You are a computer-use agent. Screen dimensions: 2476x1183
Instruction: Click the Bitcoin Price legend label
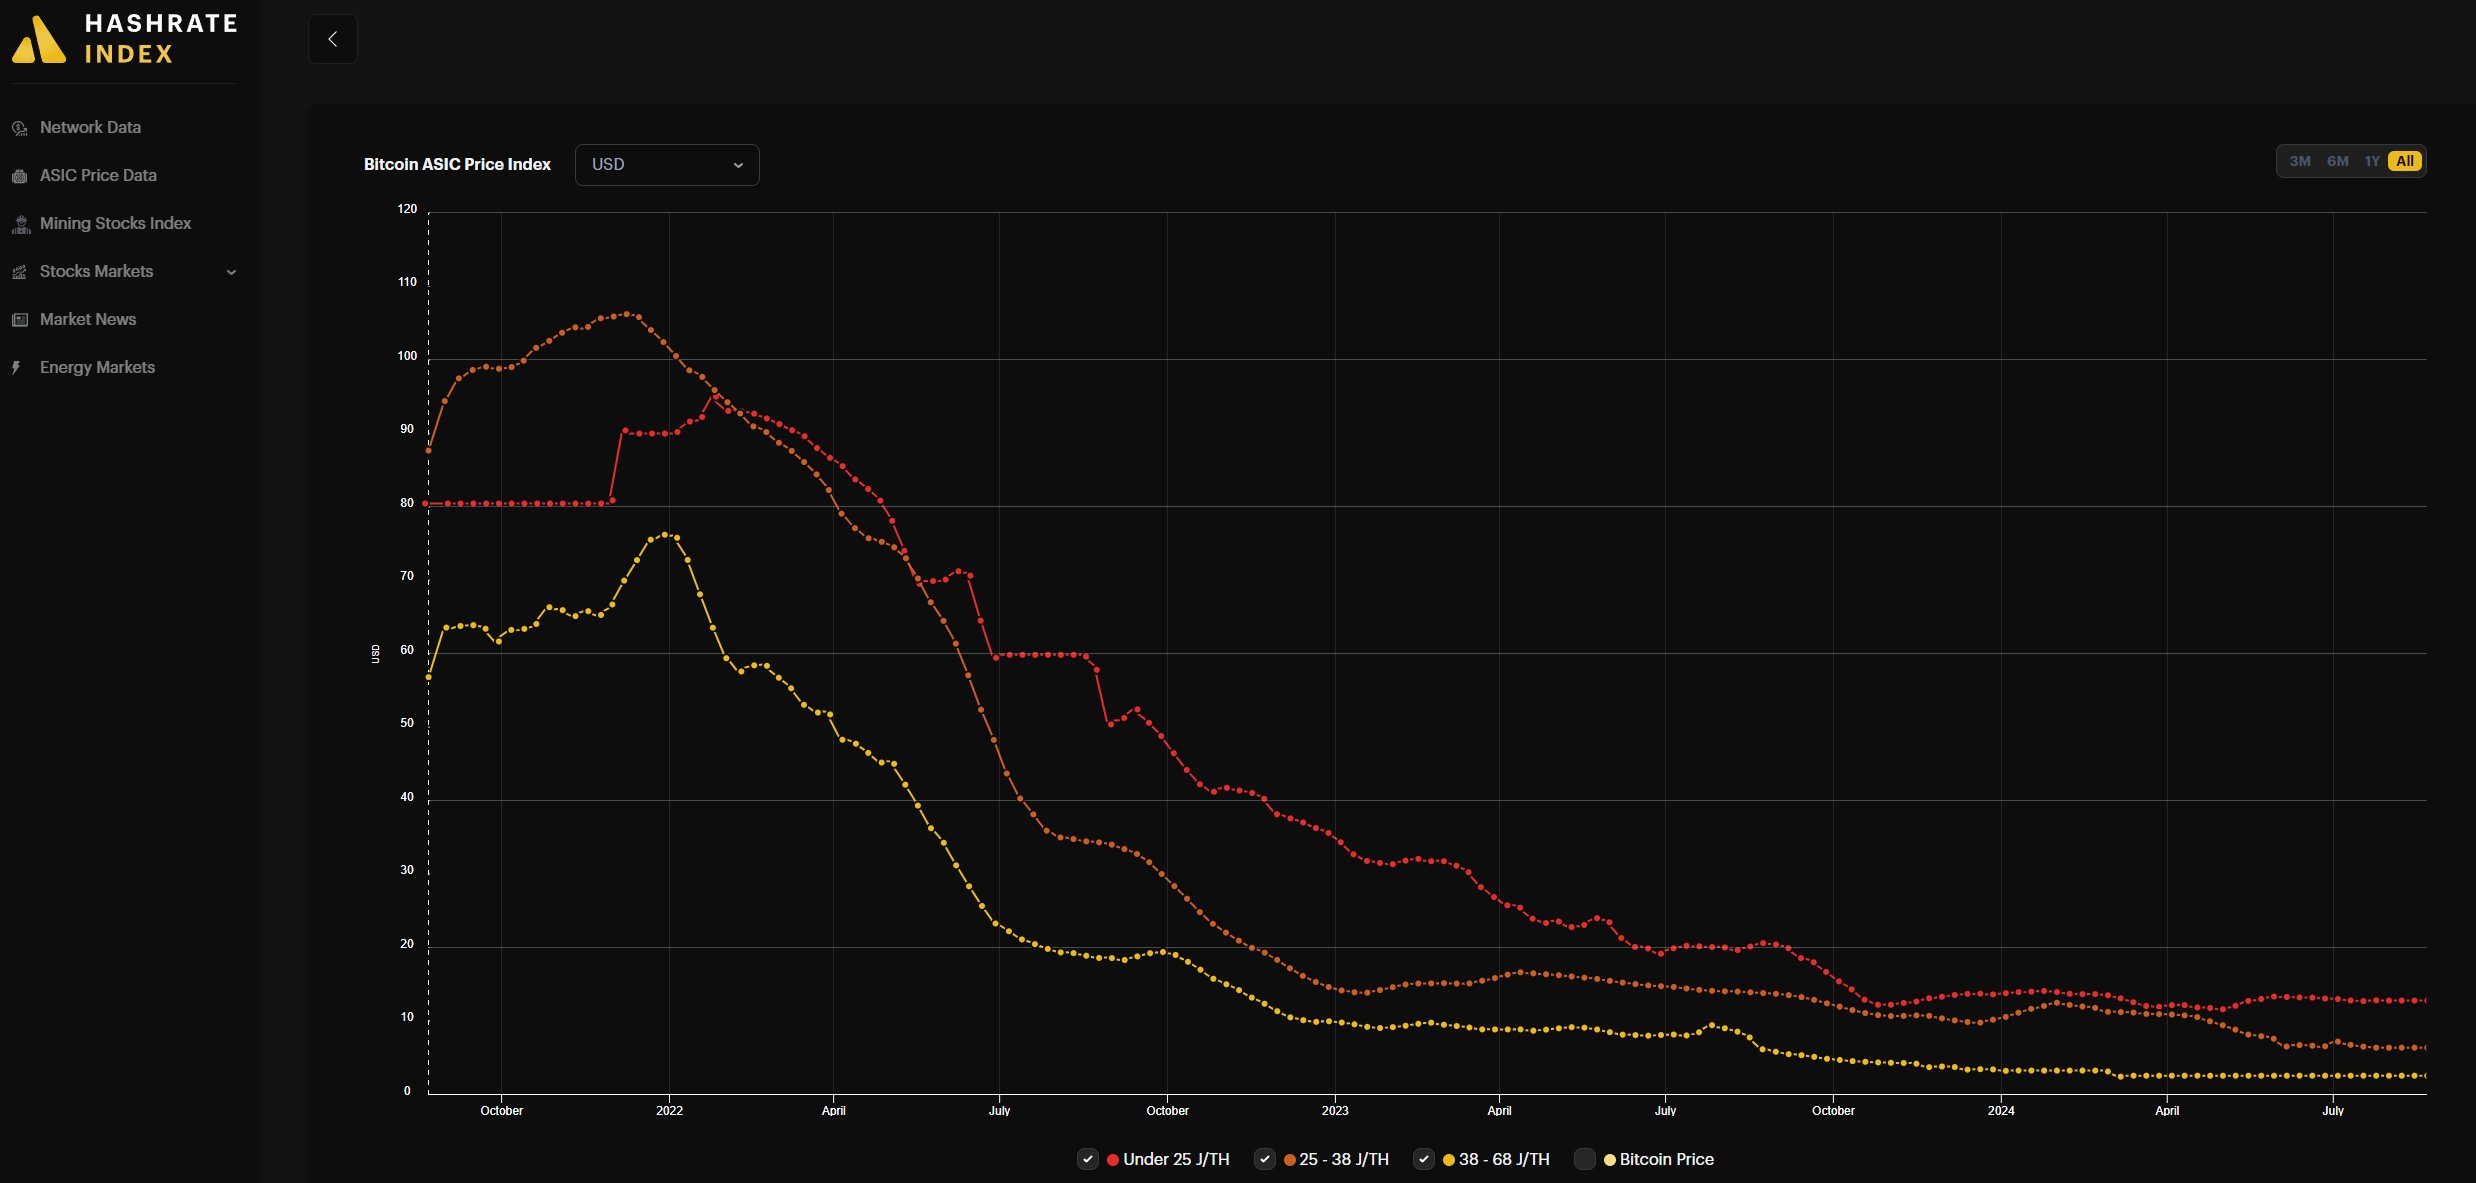1667,1160
